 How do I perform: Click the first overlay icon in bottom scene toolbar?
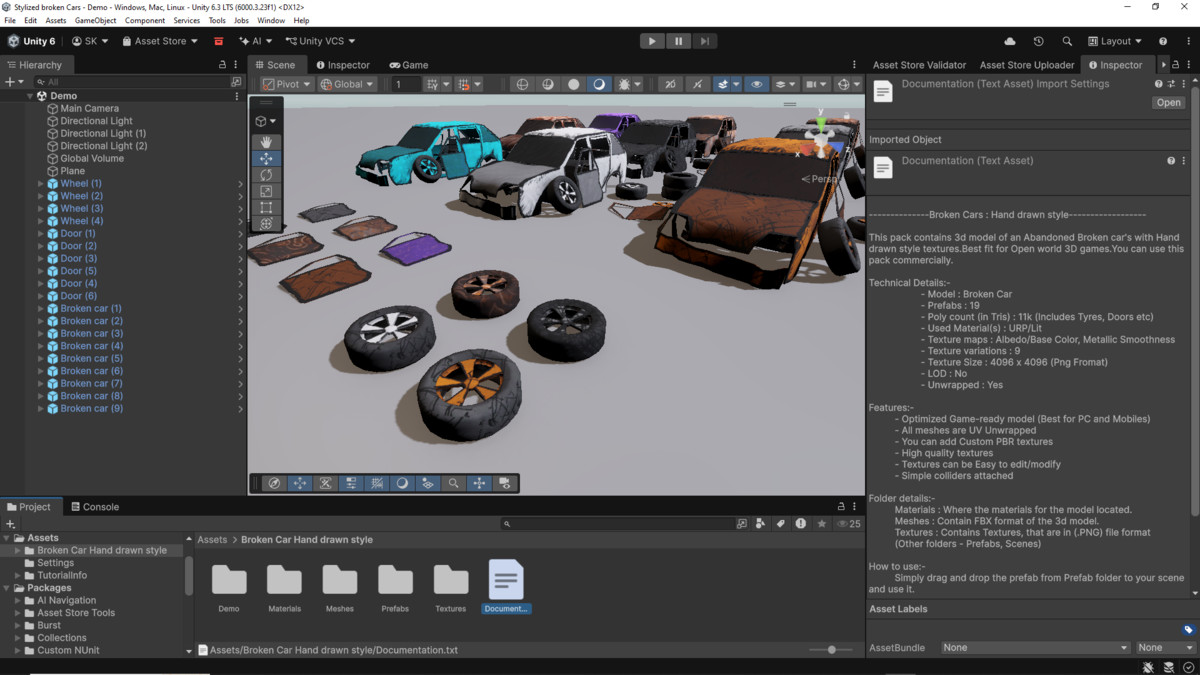(274, 483)
